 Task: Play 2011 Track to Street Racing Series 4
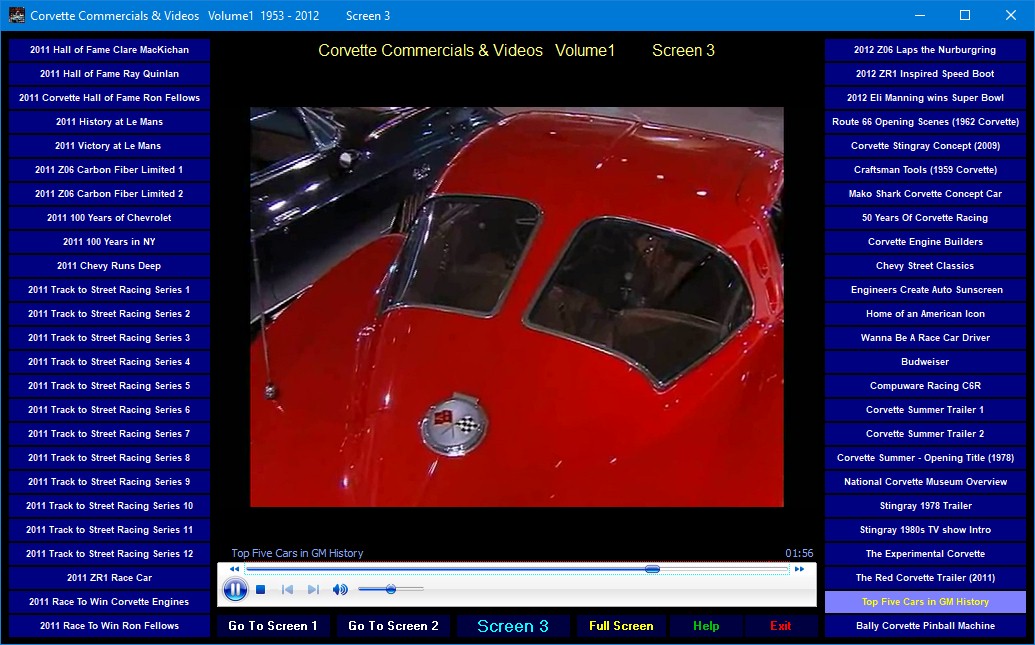click(x=110, y=362)
